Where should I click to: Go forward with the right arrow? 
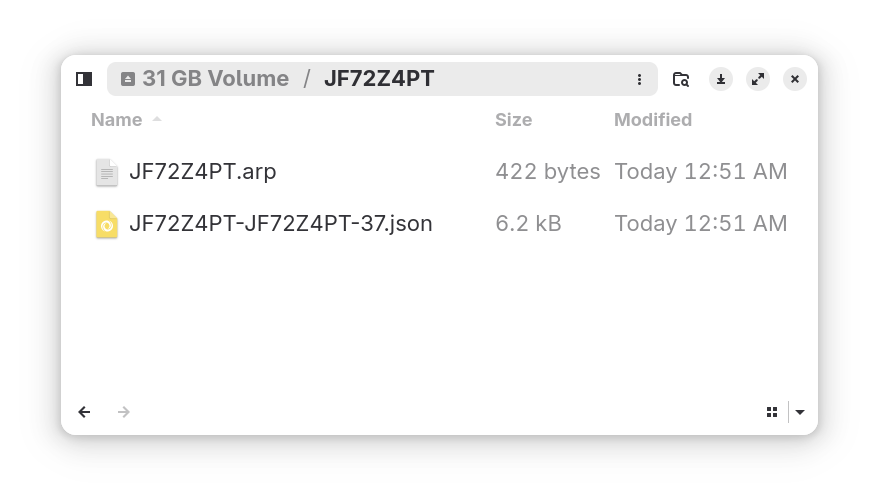pos(124,412)
